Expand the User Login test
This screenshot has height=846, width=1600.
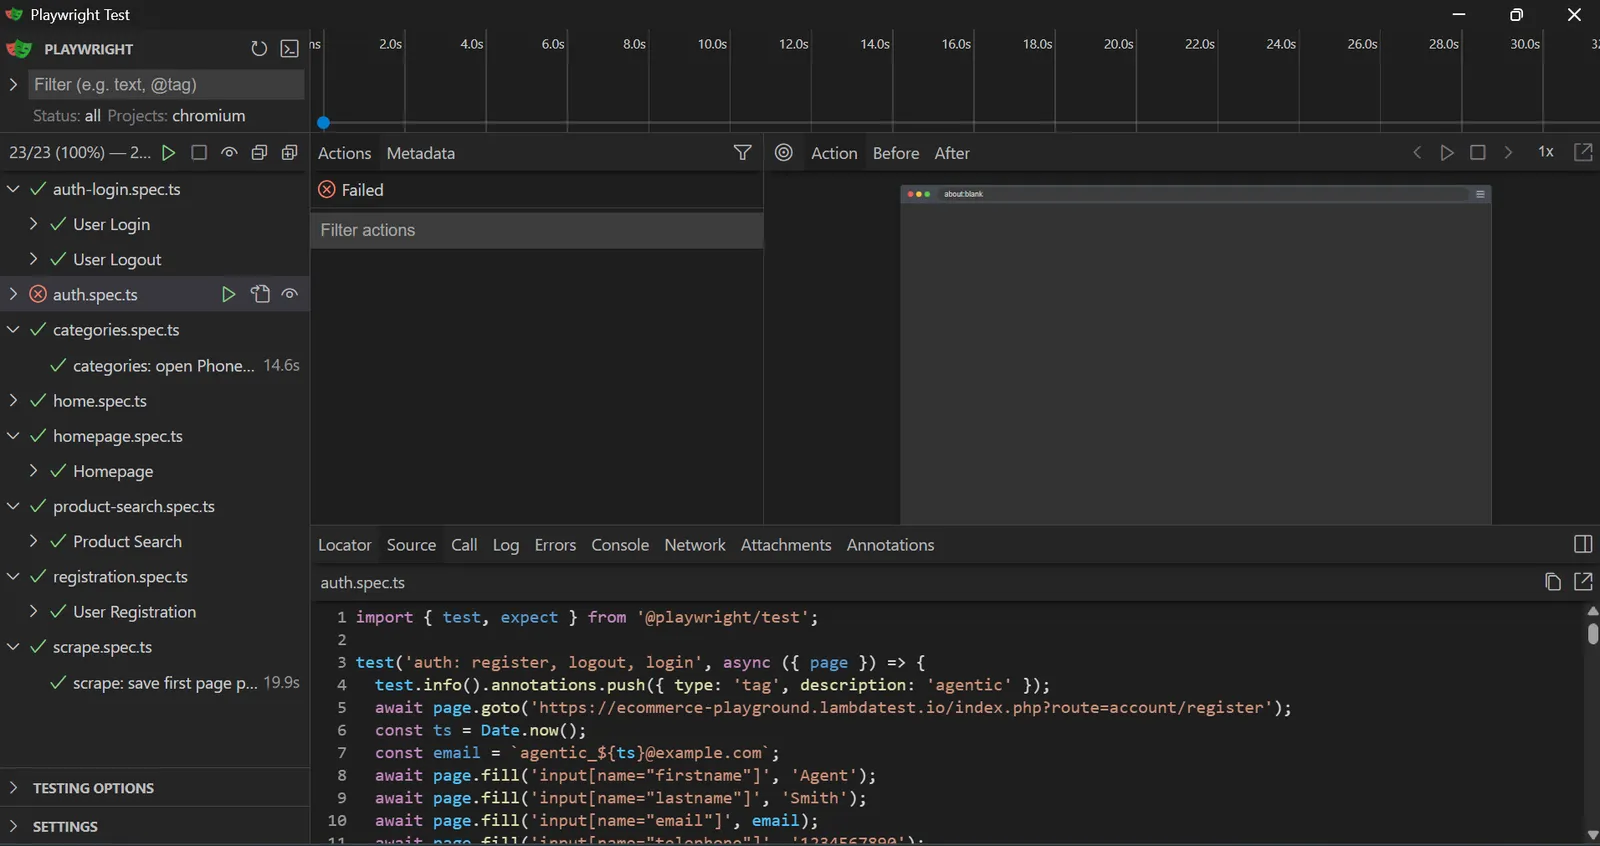click(33, 224)
